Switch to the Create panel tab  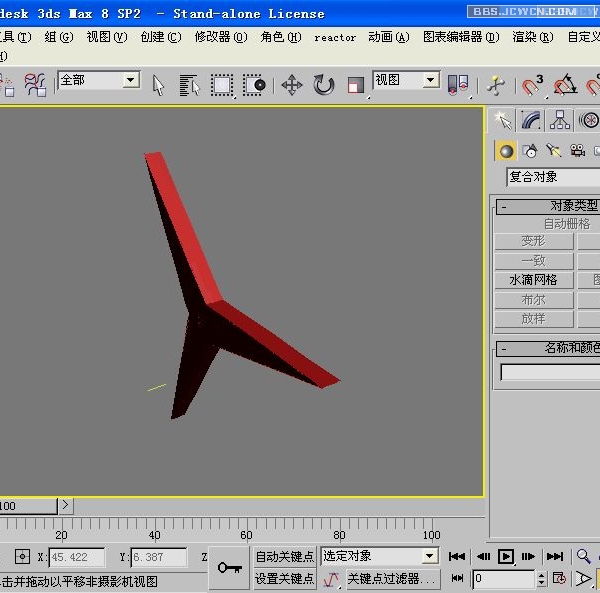point(502,120)
